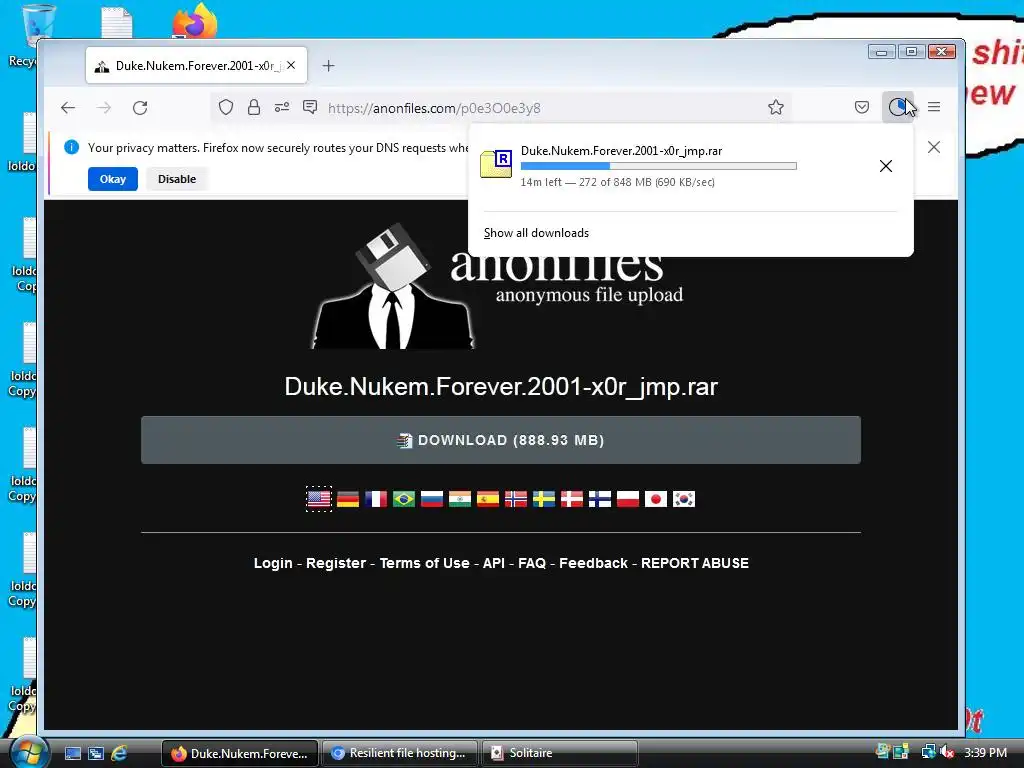View site security padlock info

[254, 108]
